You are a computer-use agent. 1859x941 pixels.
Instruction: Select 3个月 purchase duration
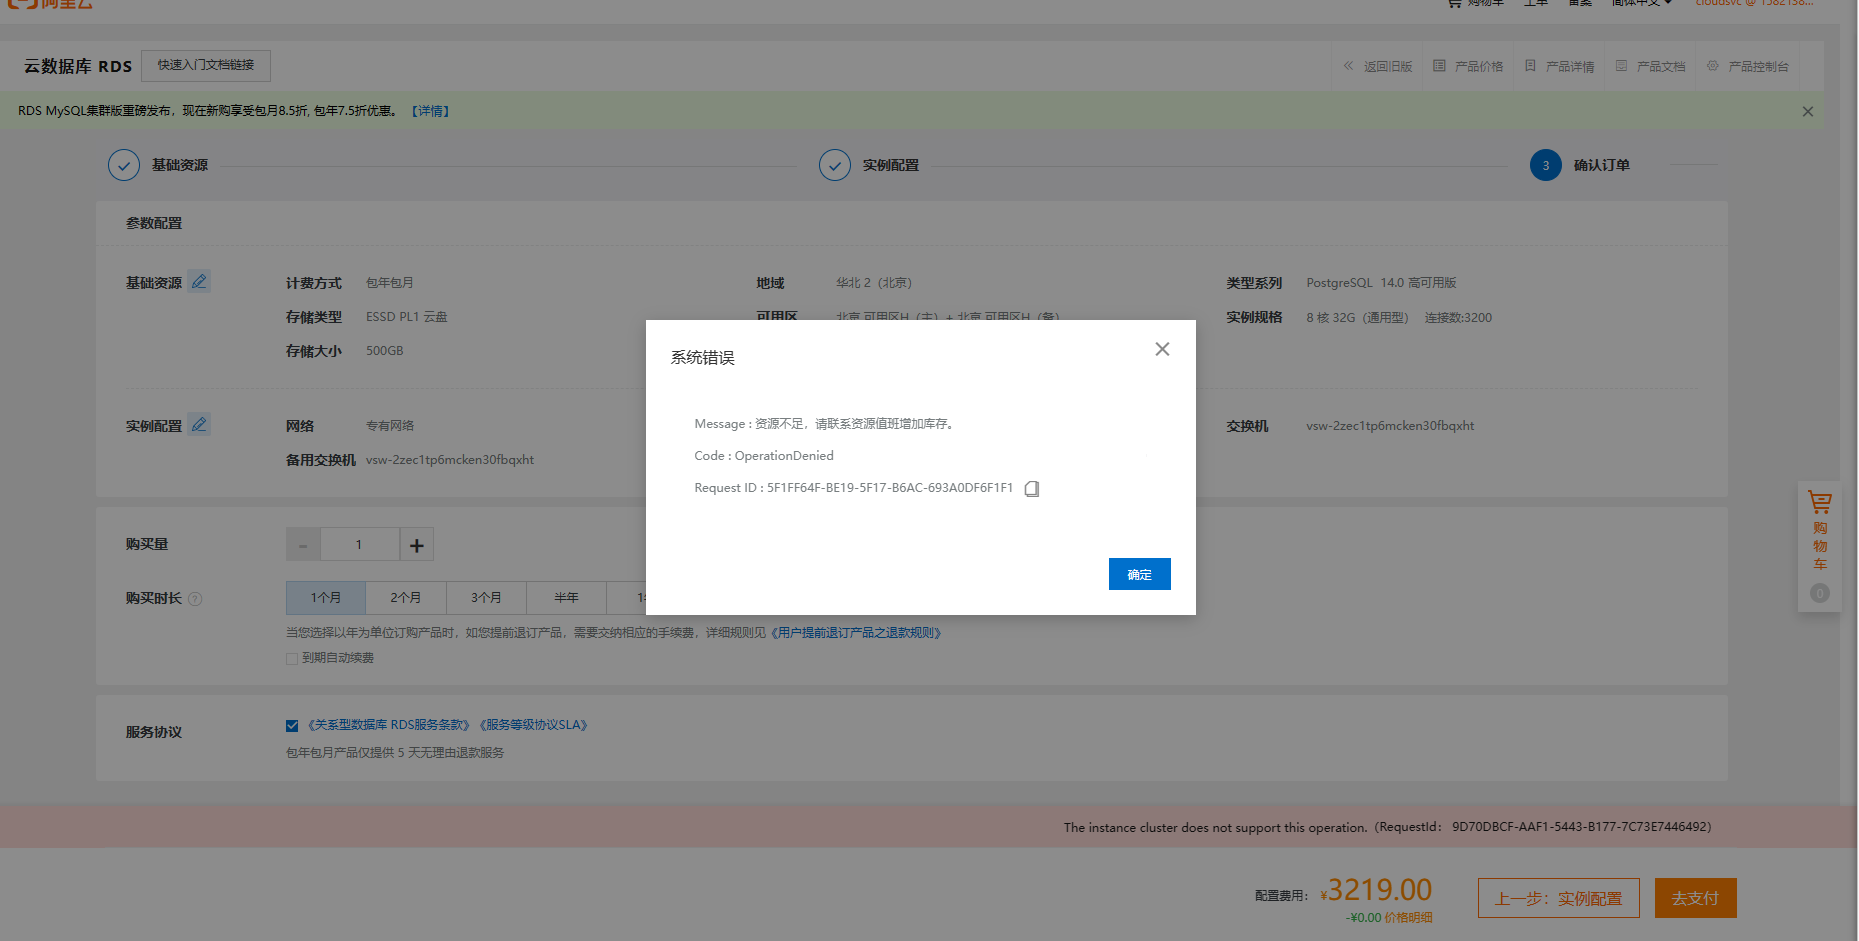(x=486, y=598)
